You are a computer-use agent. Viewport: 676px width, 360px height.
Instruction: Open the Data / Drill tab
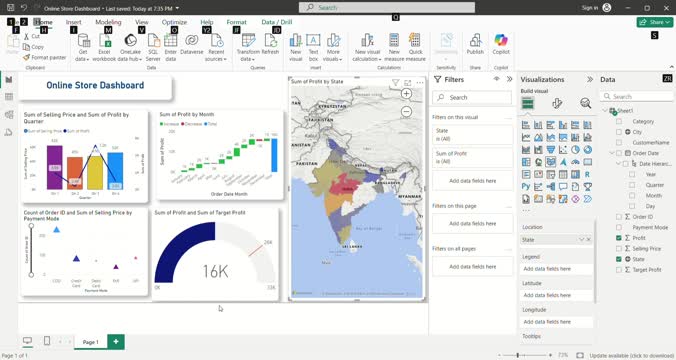click(x=276, y=22)
